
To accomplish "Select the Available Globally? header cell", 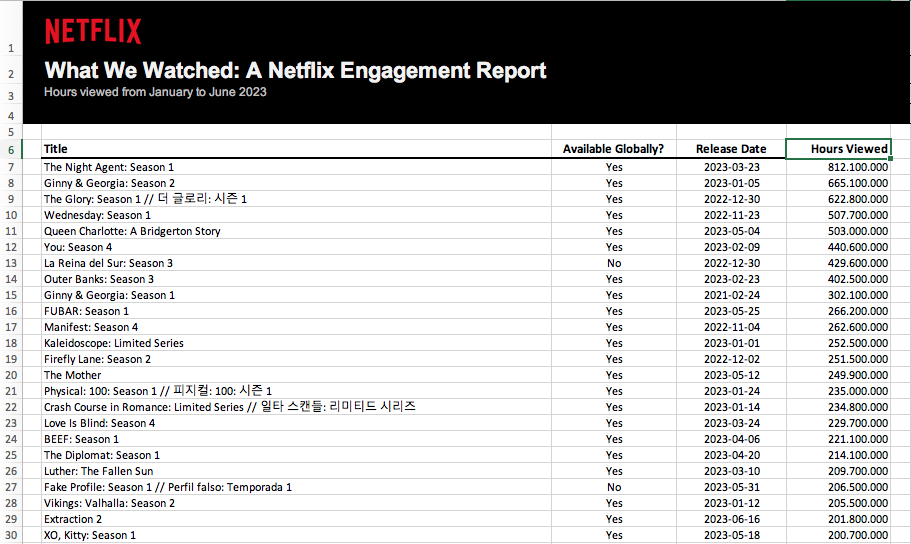I will tap(614, 149).
